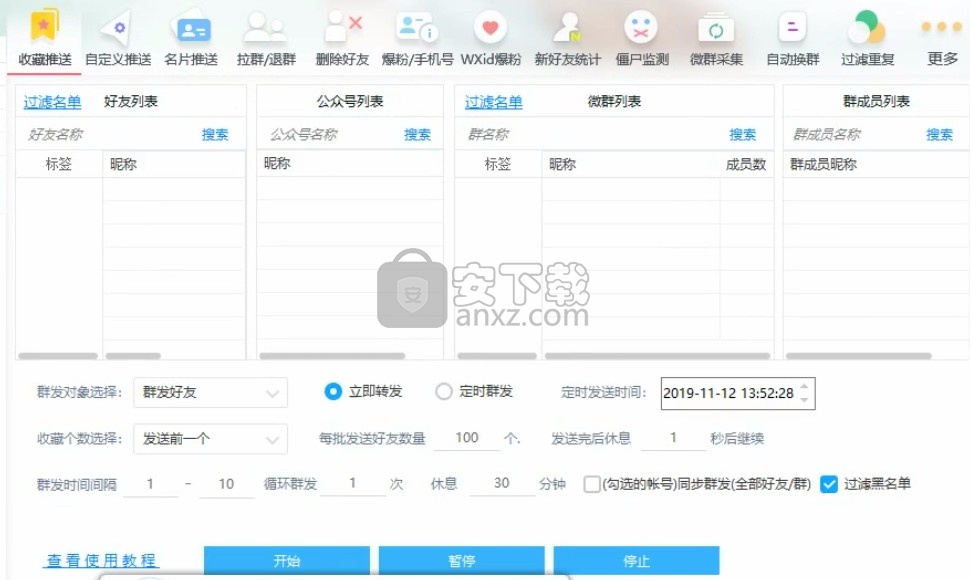Viewport: 970px width, 580px height.
Task: Click 搜索 next to 公众号名称 field
Action: click(x=418, y=135)
